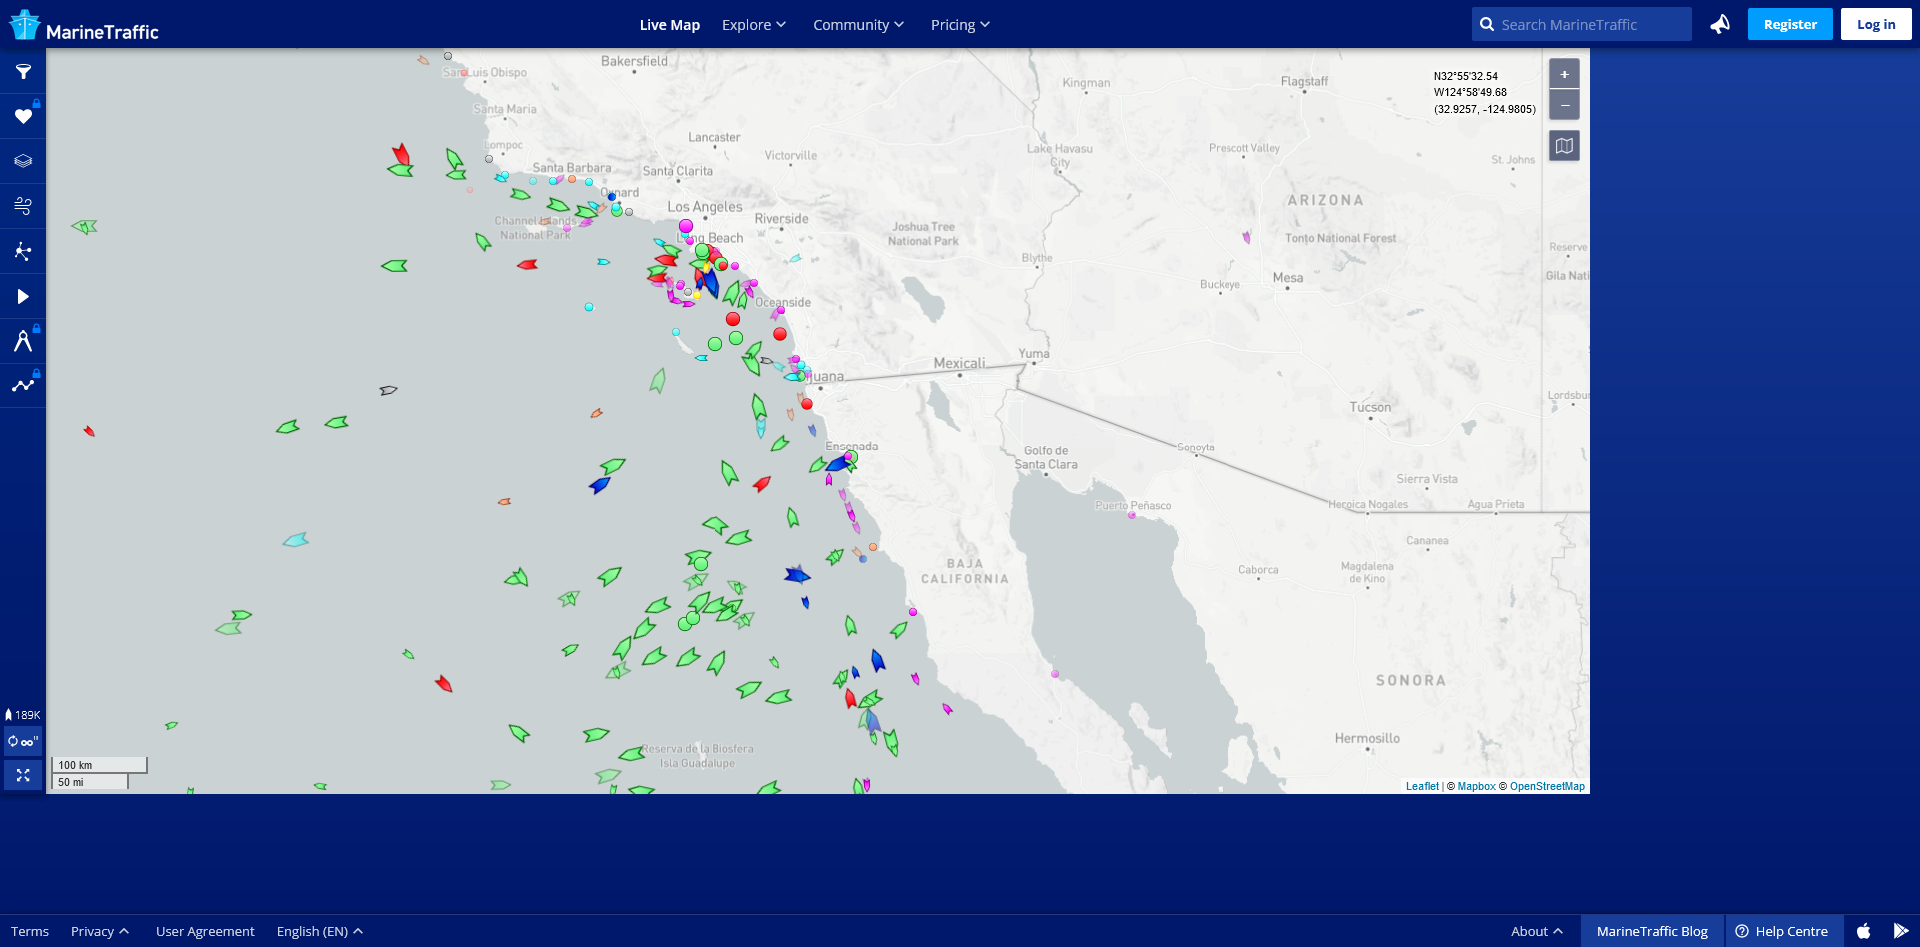Open the Apple App Store link

coord(1864,931)
